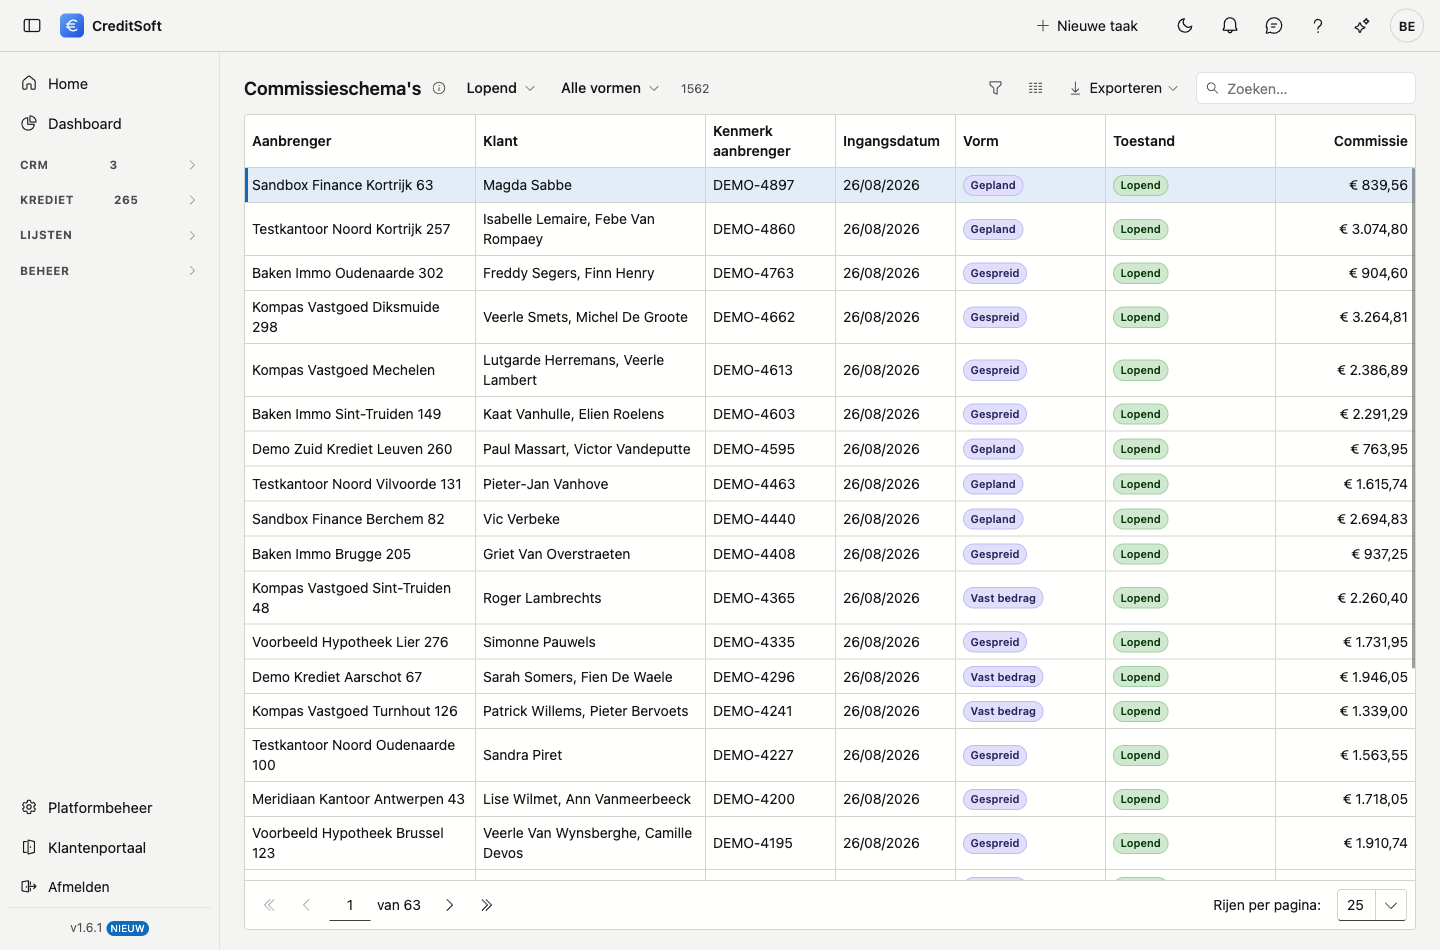
Task: Go to the next page
Action: click(x=450, y=905)
